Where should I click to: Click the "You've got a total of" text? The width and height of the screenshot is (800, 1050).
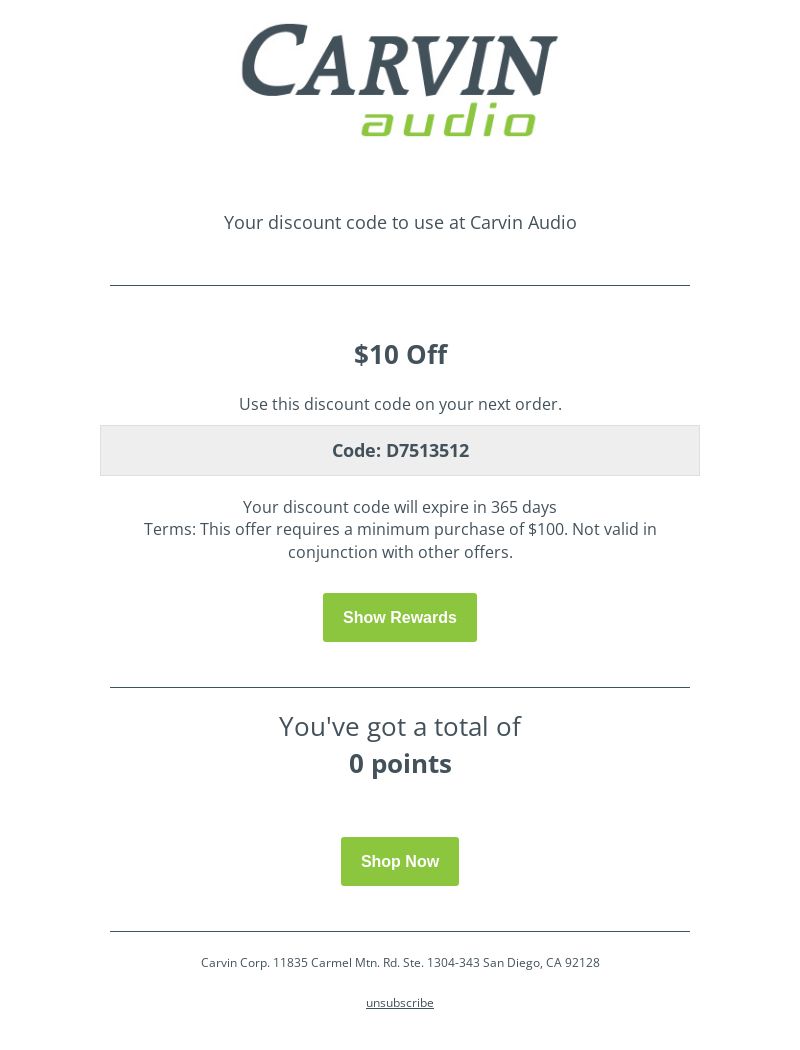click(400, 727)
